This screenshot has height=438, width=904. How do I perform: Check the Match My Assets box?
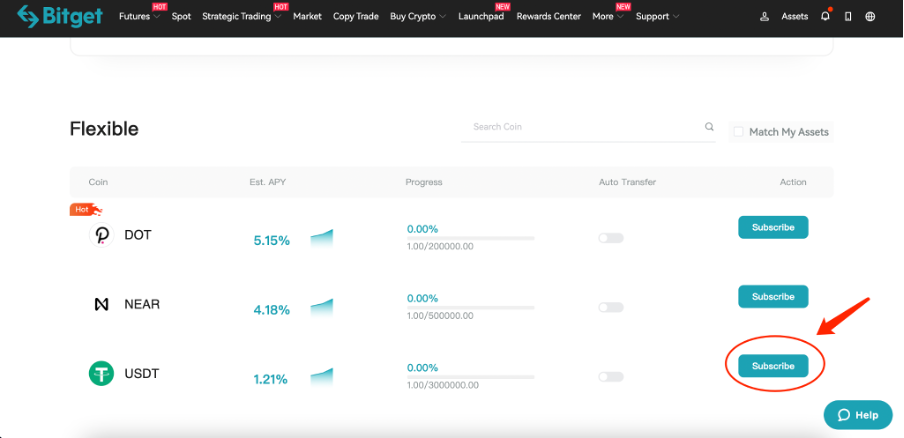click(738, 132)
